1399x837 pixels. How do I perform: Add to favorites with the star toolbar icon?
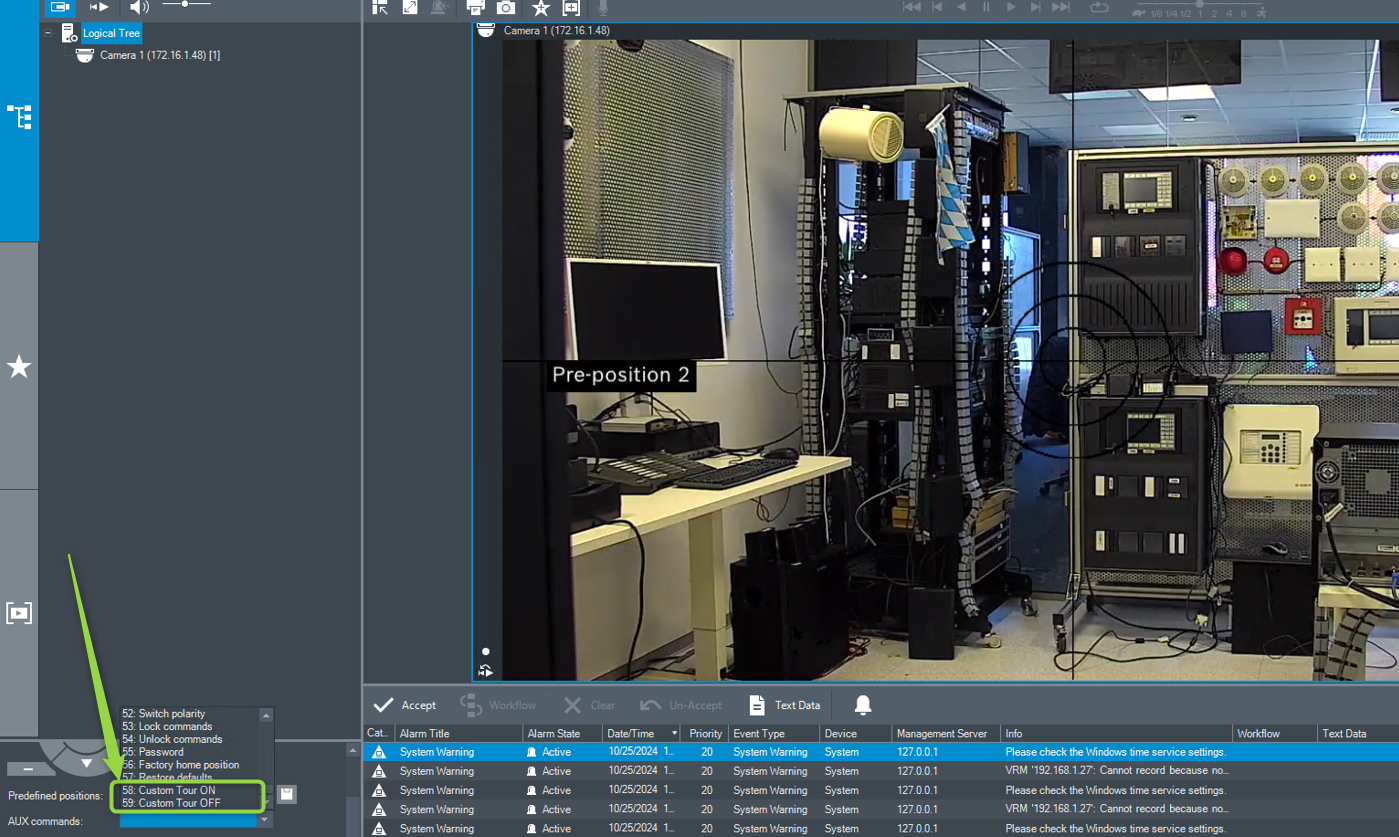pyautogui.click(x=541, y=8)
